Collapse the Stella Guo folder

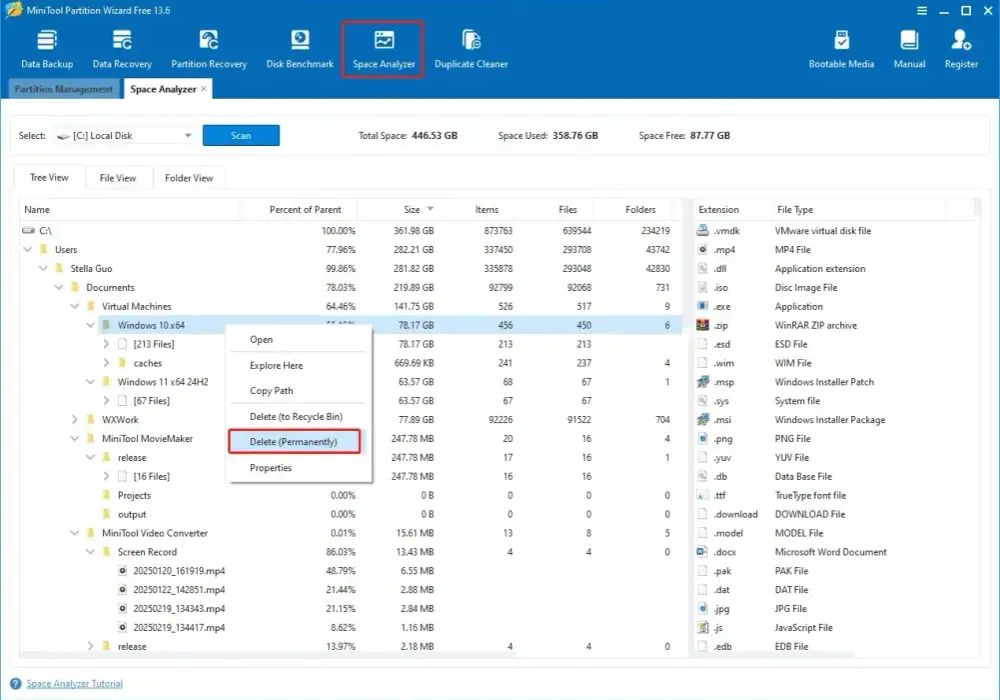[43, 268]
